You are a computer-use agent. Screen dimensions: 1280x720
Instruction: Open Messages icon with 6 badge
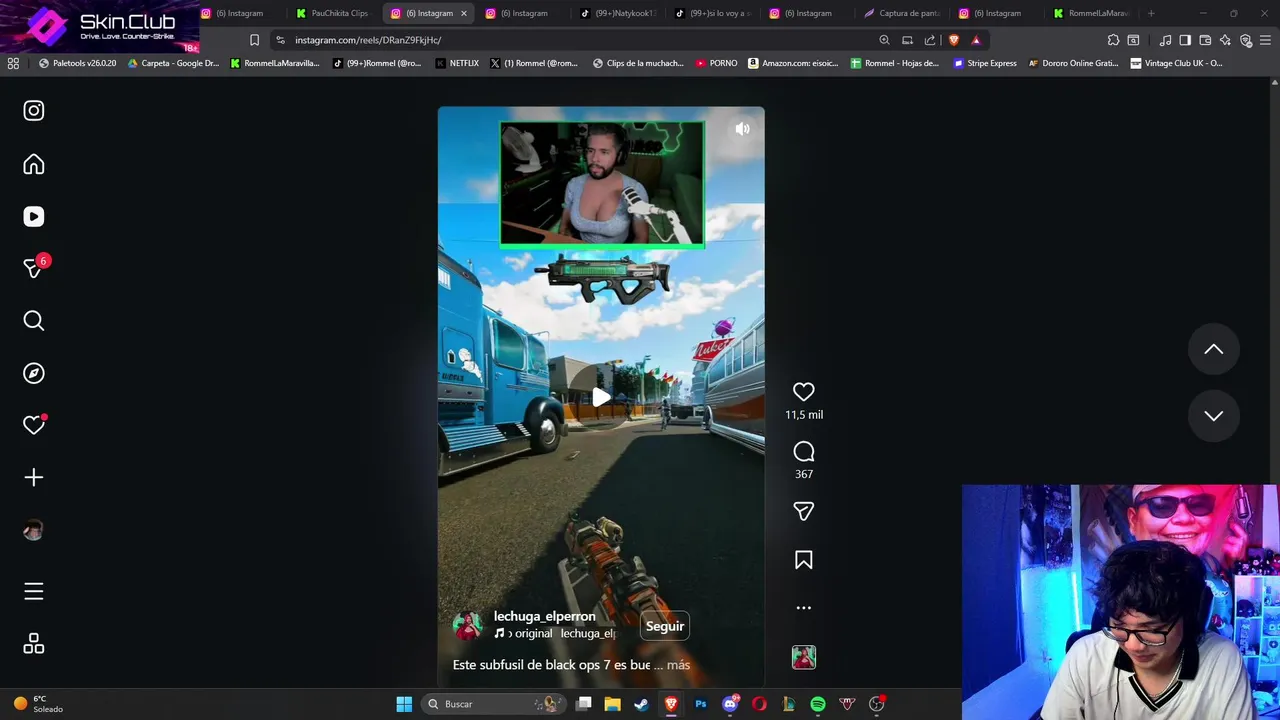pyautogui.click(x=34, y=268)
